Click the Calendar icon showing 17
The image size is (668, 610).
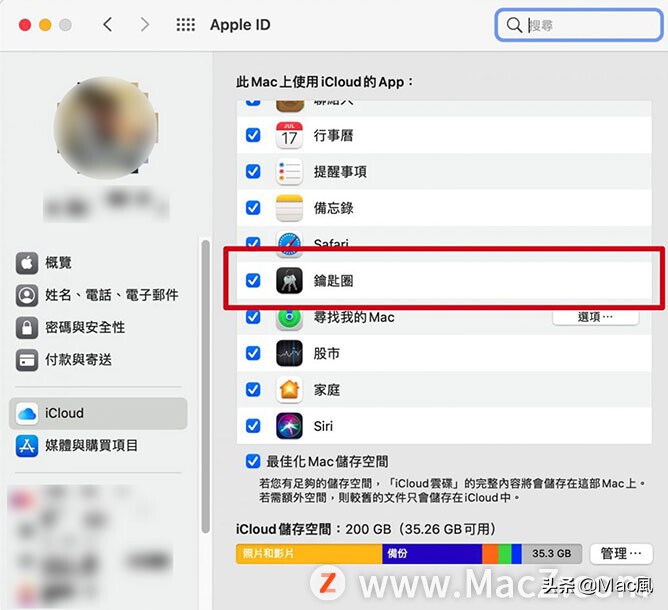(x=289, y=135)
